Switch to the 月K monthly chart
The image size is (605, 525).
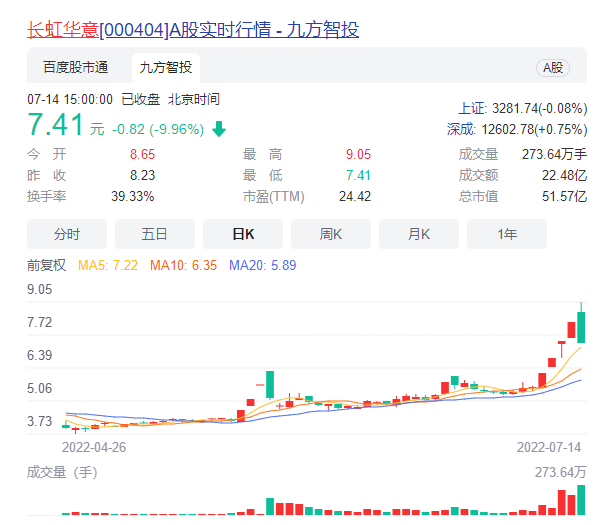(x=419, y=234)
